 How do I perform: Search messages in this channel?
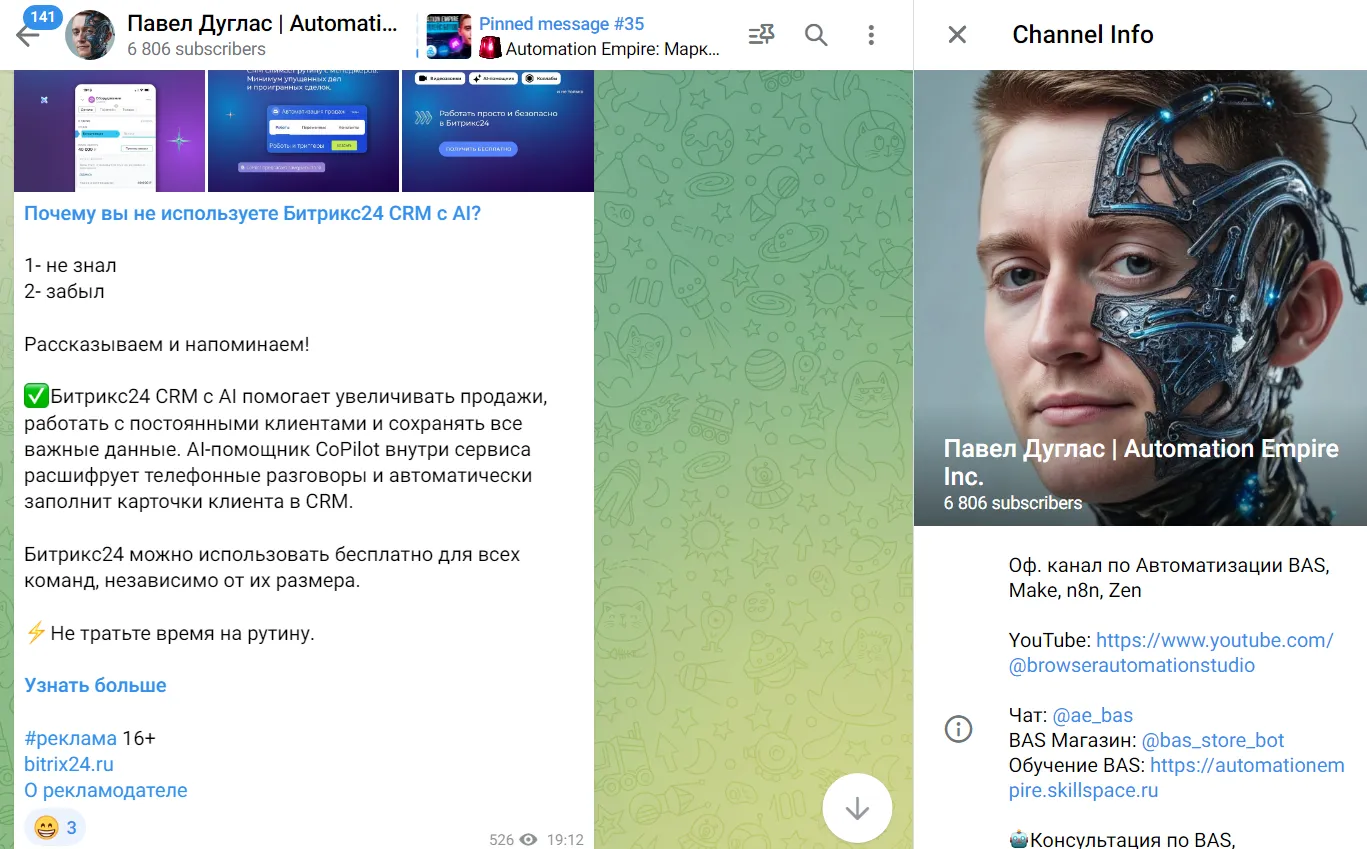click(816, 35)
